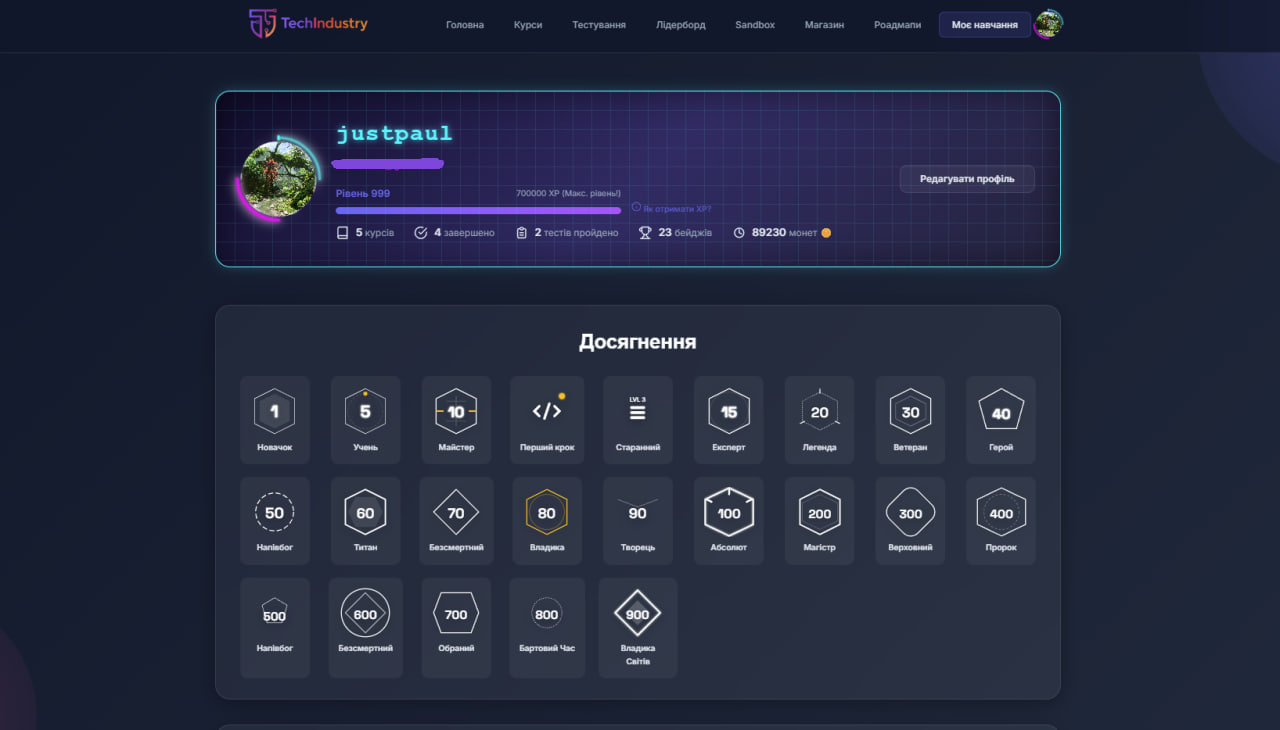This screenshot has height=730, width=1280.
Task: Click the Старанний LVL 3 badge
Action: click(x=637, y=418)
